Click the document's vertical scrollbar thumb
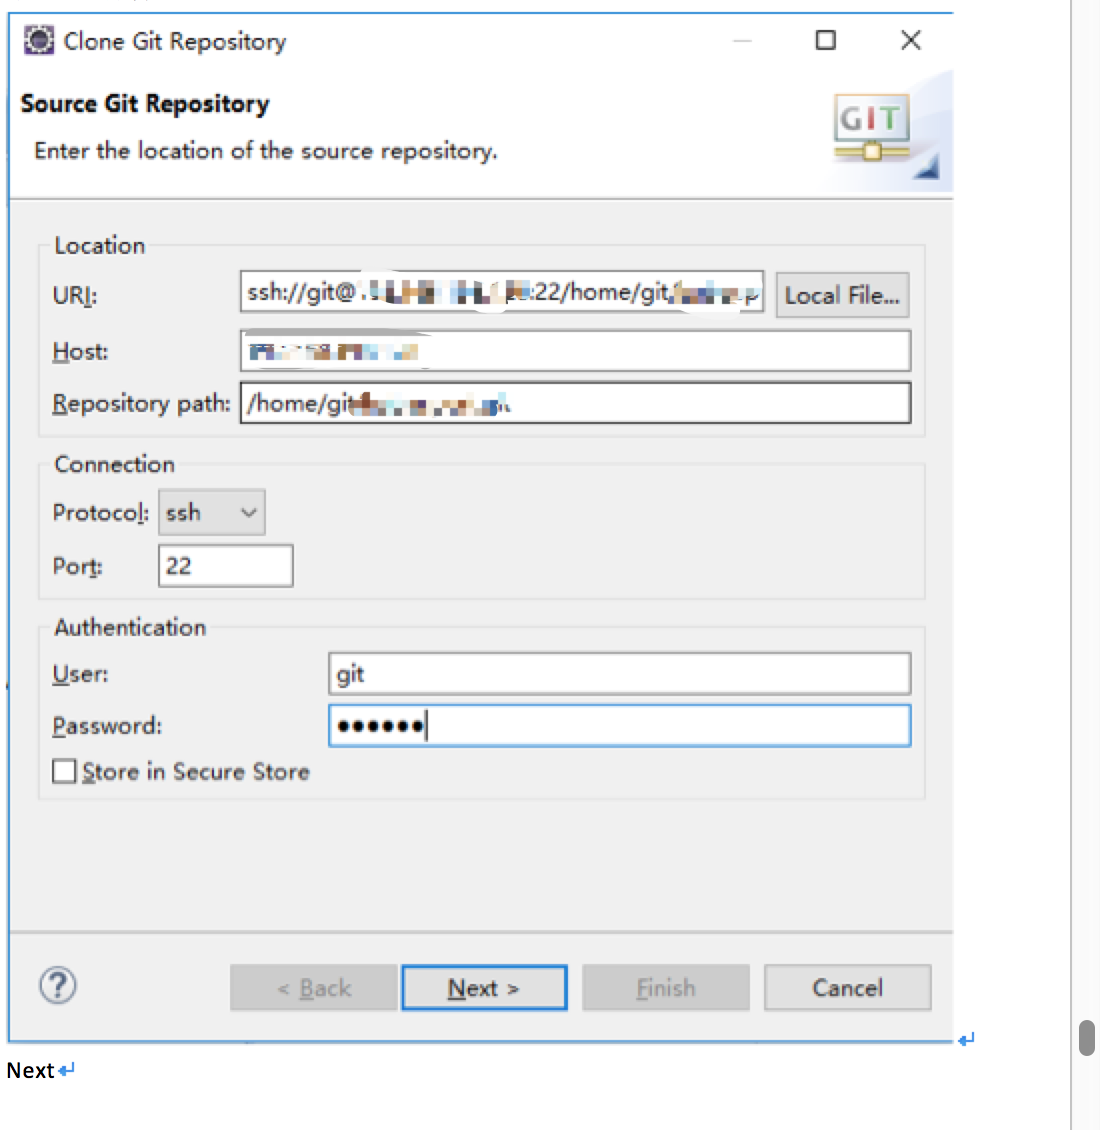 (x=1087, y=1038)
